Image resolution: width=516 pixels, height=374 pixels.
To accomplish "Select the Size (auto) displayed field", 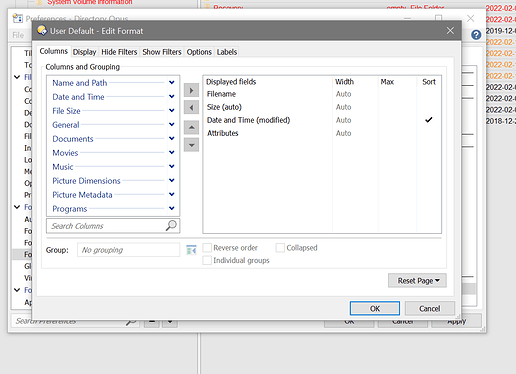I will (224, 107).
